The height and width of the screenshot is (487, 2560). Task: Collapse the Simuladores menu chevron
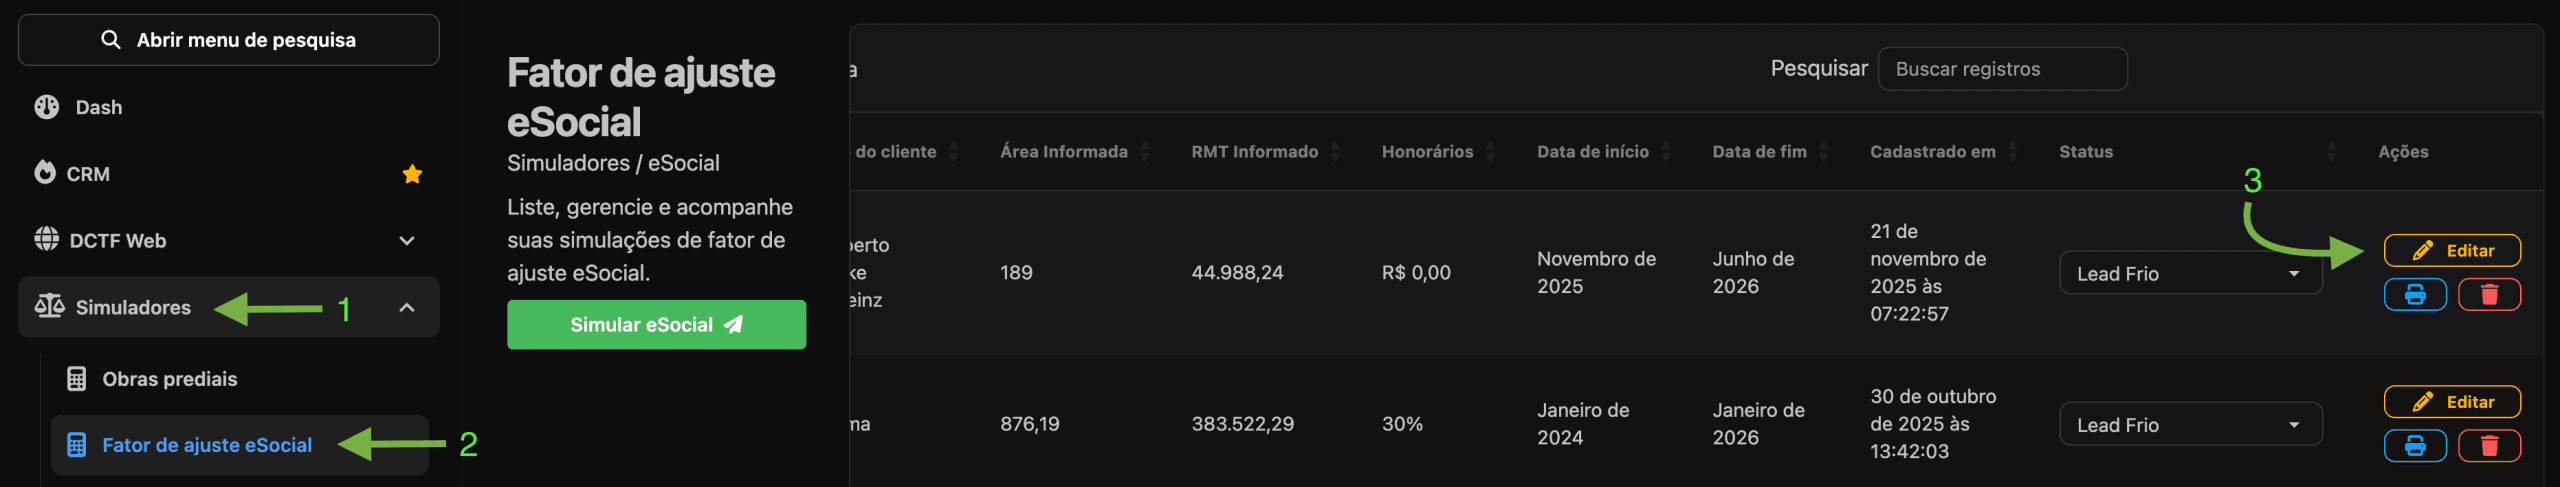click(407, 307)
